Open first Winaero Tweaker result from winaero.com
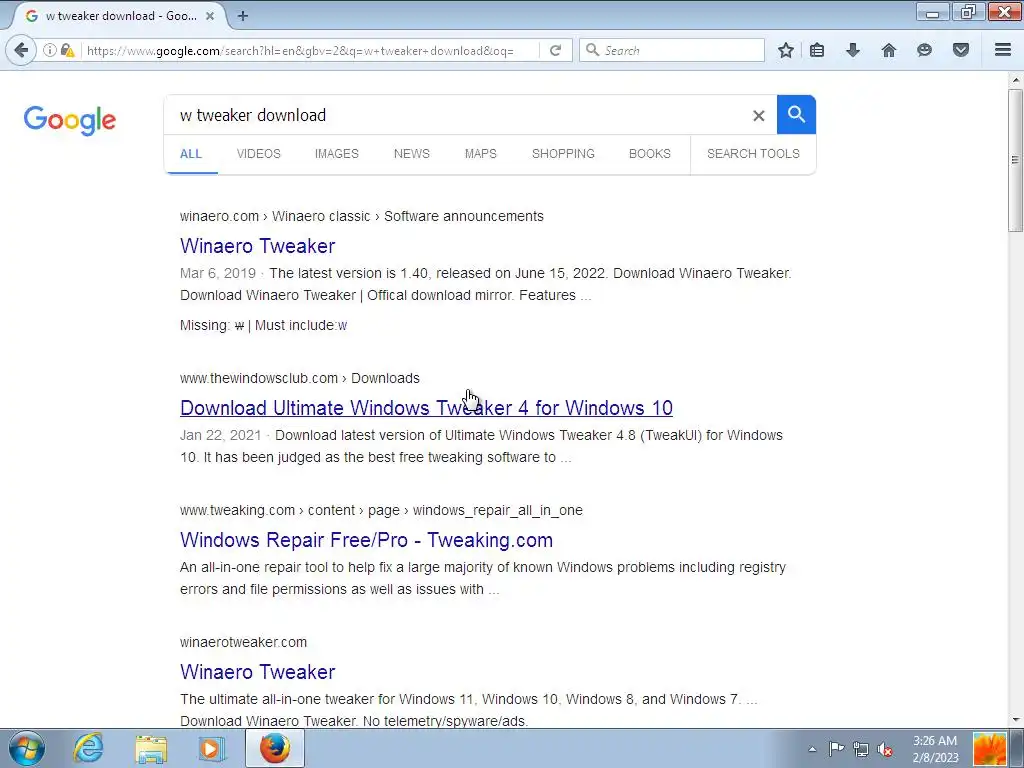This screenshot has height=768, width=1024. 257,246
